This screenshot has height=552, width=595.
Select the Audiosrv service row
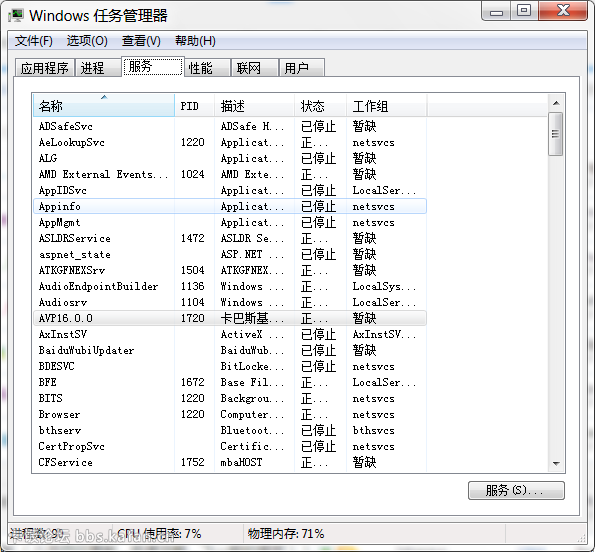230,302
